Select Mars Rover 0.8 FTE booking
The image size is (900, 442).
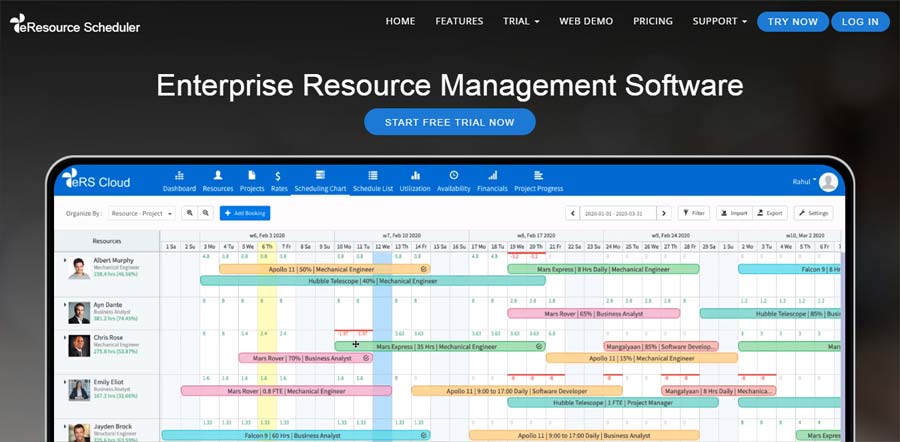[x=286, y=391]
